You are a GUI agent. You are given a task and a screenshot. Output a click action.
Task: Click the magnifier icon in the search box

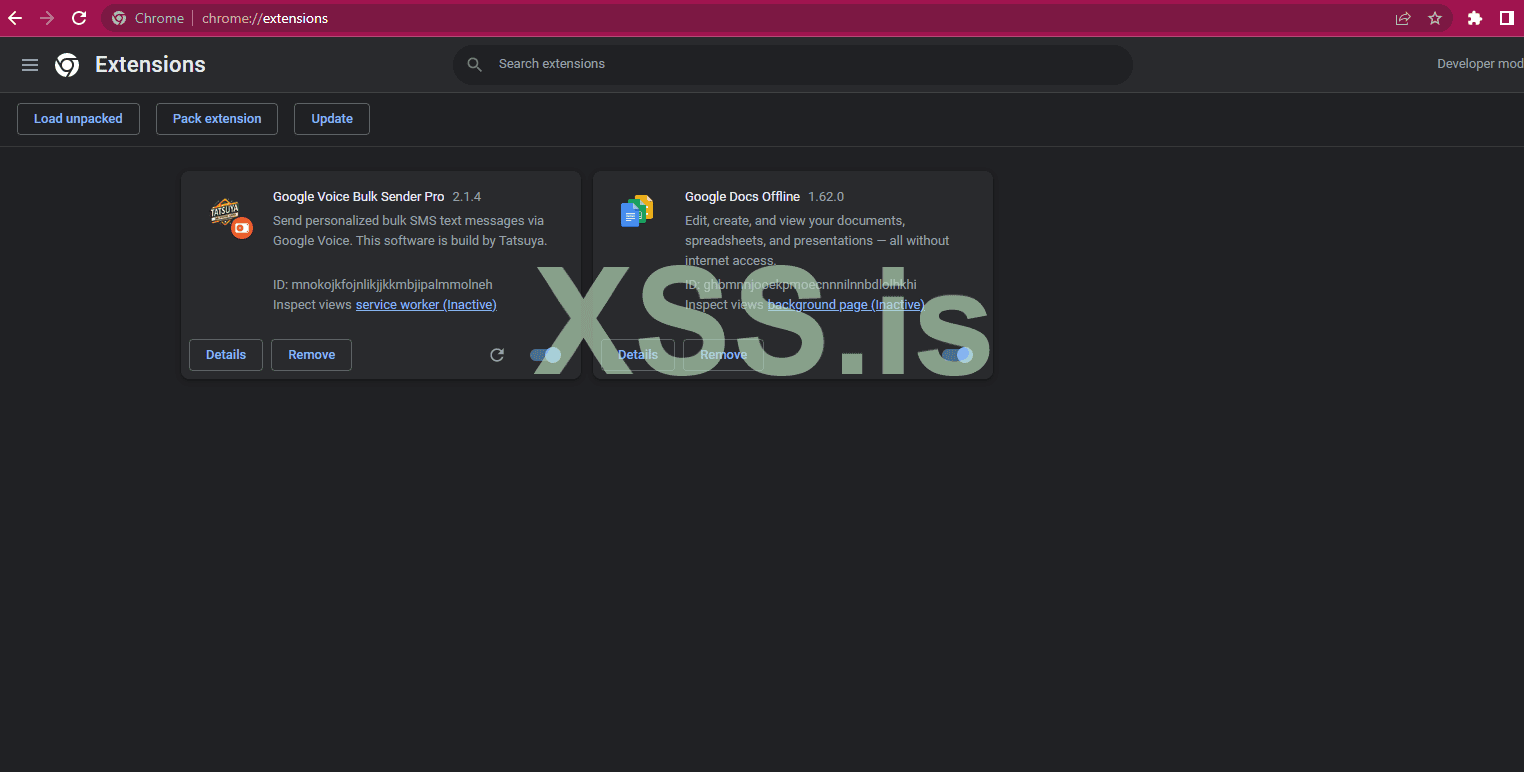click(x=475, y=64)
